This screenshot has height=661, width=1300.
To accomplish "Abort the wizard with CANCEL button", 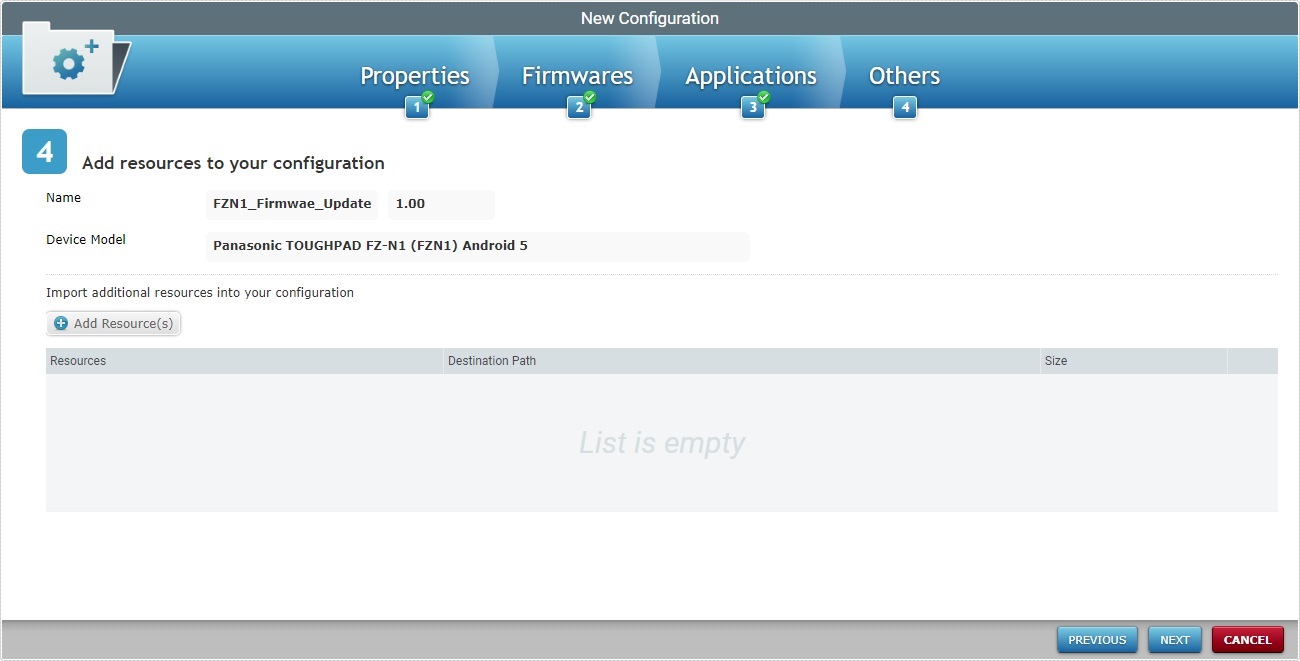I will (x=1247, y=640).
